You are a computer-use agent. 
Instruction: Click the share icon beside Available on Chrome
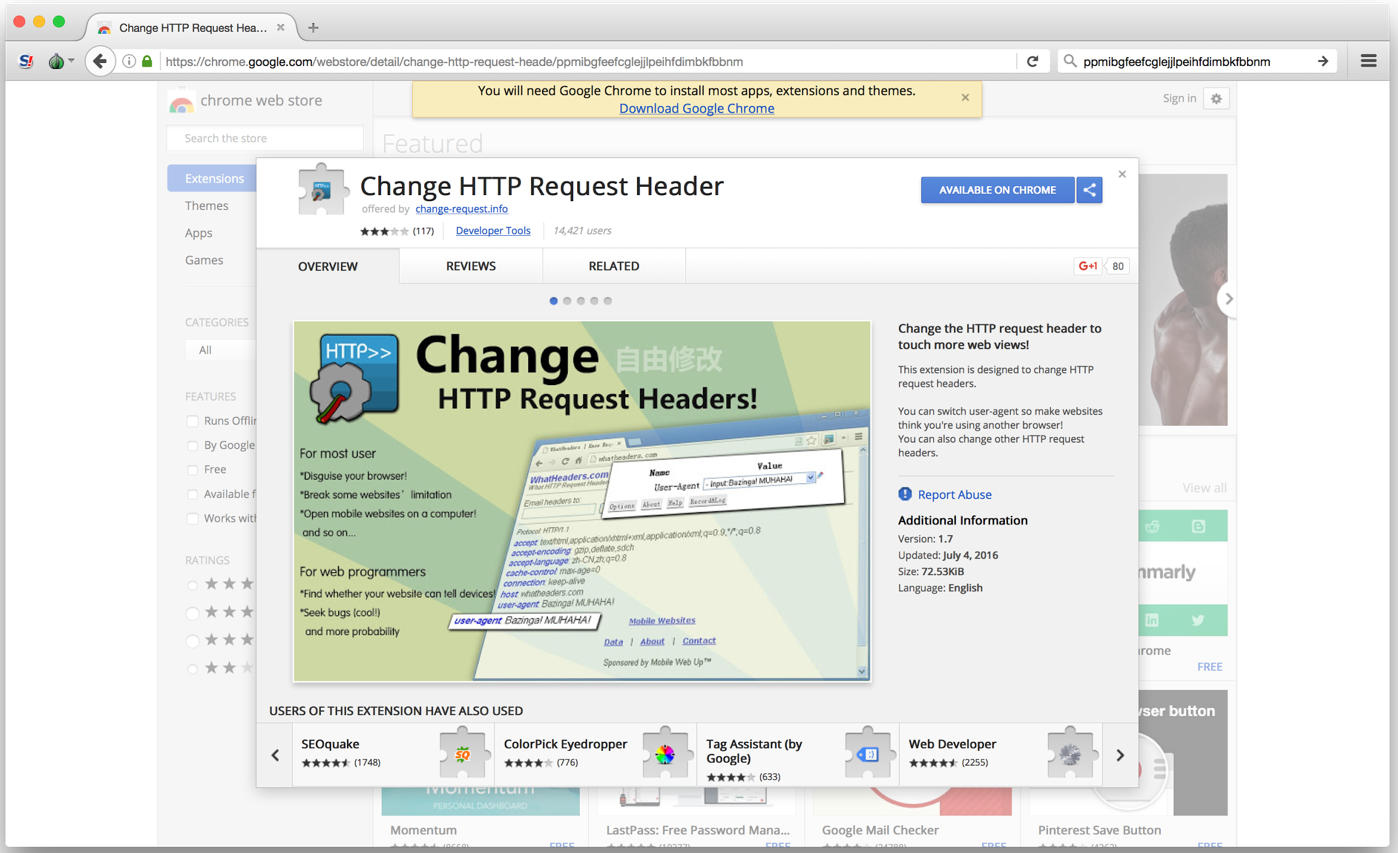pyautogui.click(x=1090, y=190)
